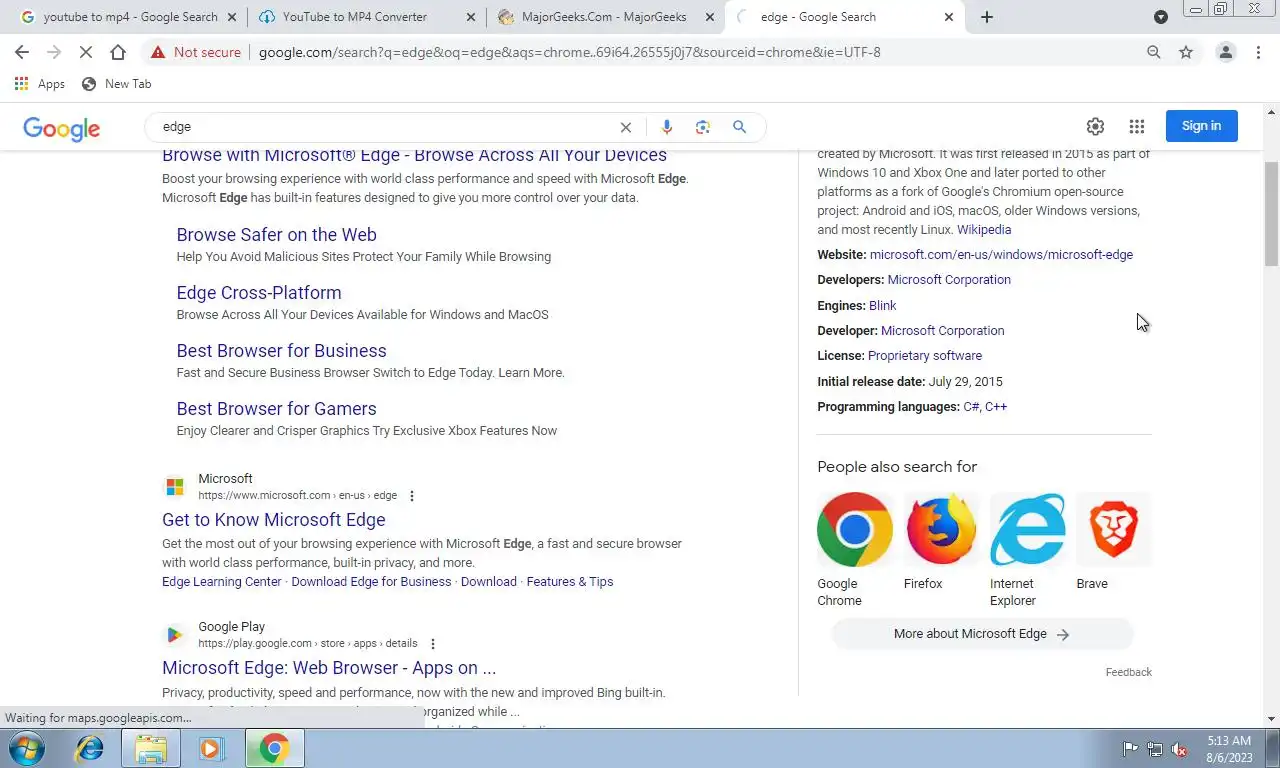Open the zoom magnifier icon in address bar
This screenshot has height=768, width=1280.
tap(1154, 52)
